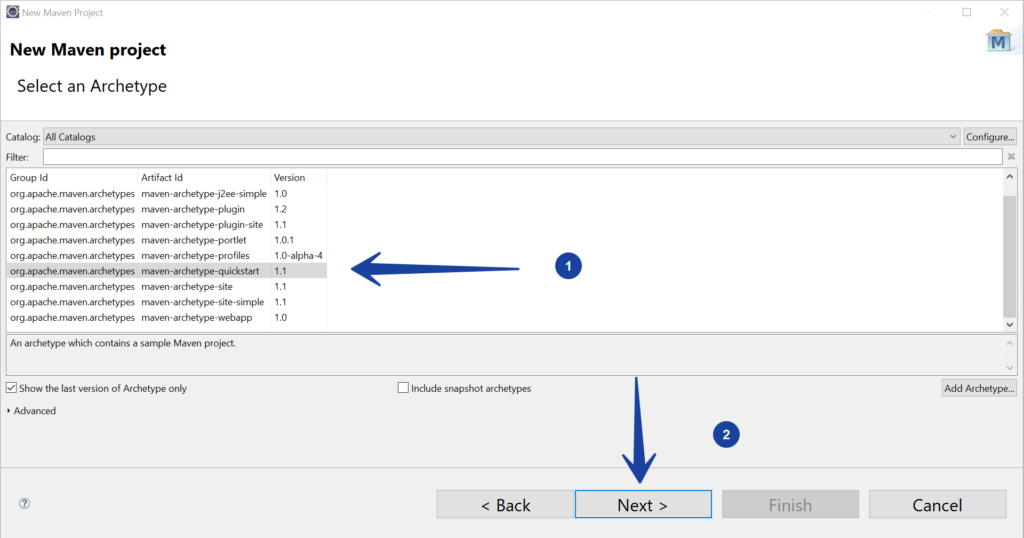Select maven-archetype-webapp row
Screen dimensions: 1024x538
167,317
